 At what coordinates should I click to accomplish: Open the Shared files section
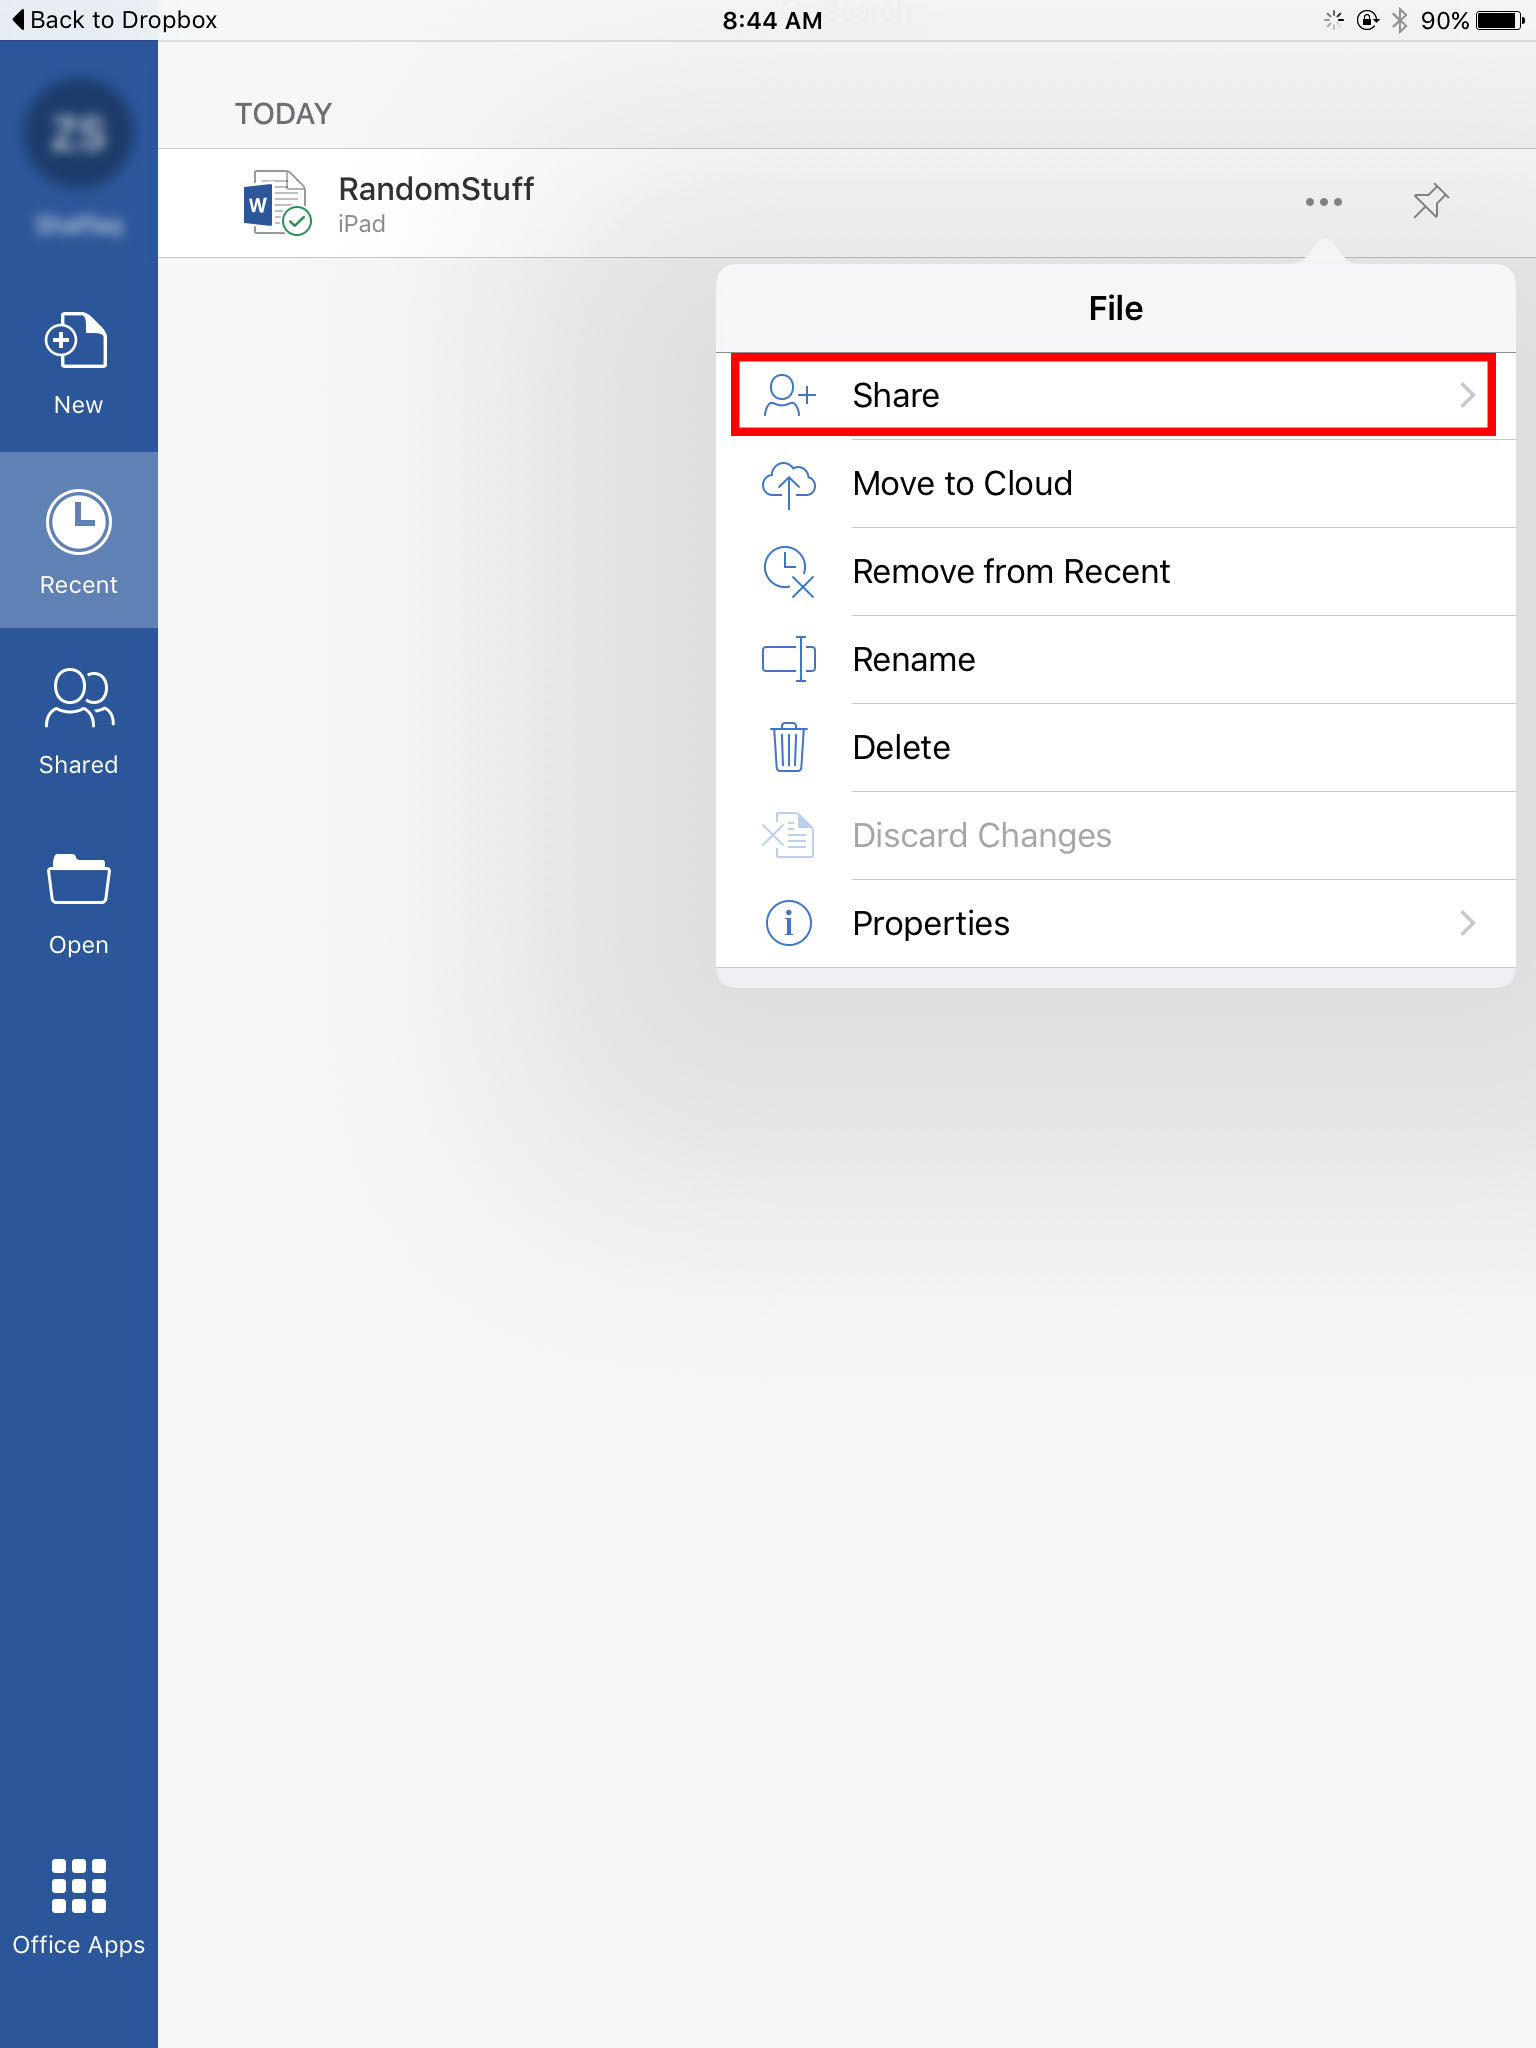coord(78,720)
